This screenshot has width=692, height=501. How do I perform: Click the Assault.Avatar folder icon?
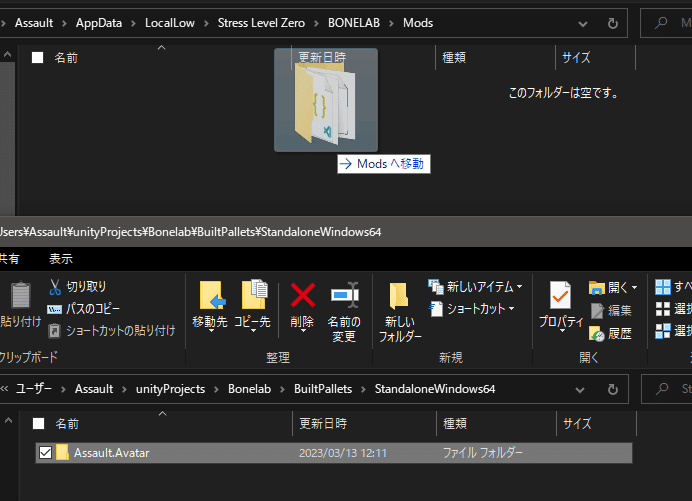(62, 452)
